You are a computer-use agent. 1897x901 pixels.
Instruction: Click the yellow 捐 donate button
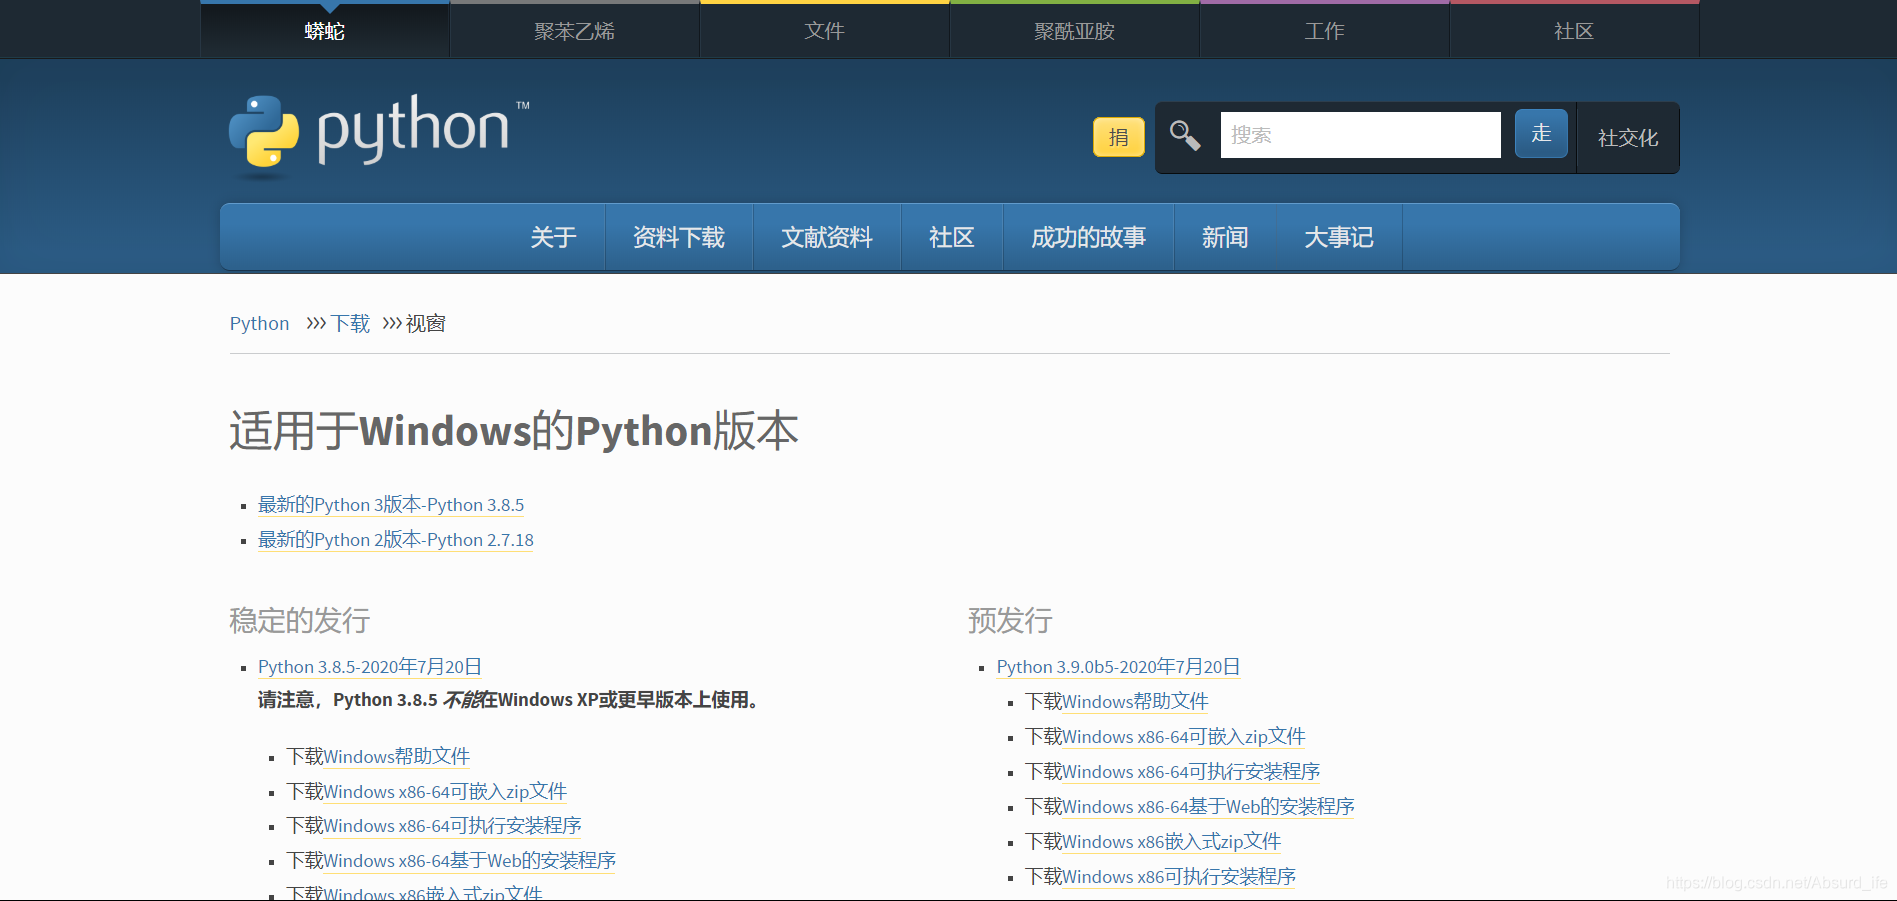pyautogui.click(x=1119, y=137)
